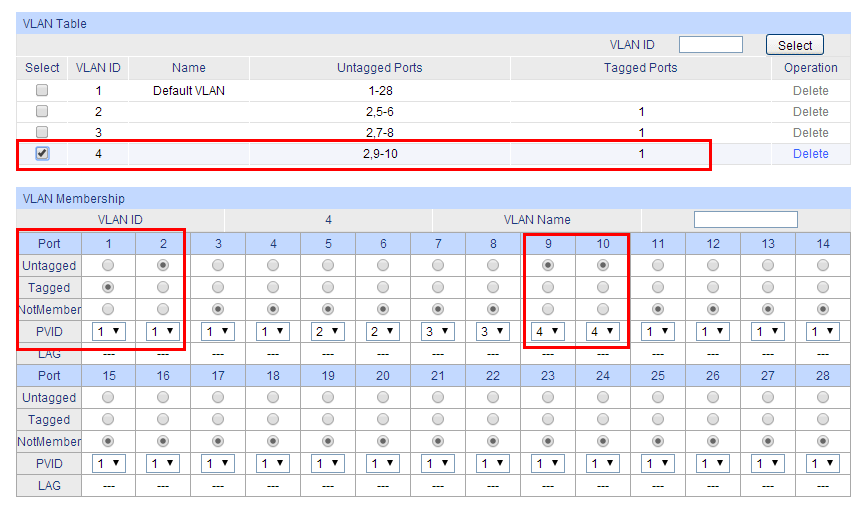Set port 2 to Tagged
Viewport: 863px width, 511px height.
pyautogui.click(x=163, y=287)
